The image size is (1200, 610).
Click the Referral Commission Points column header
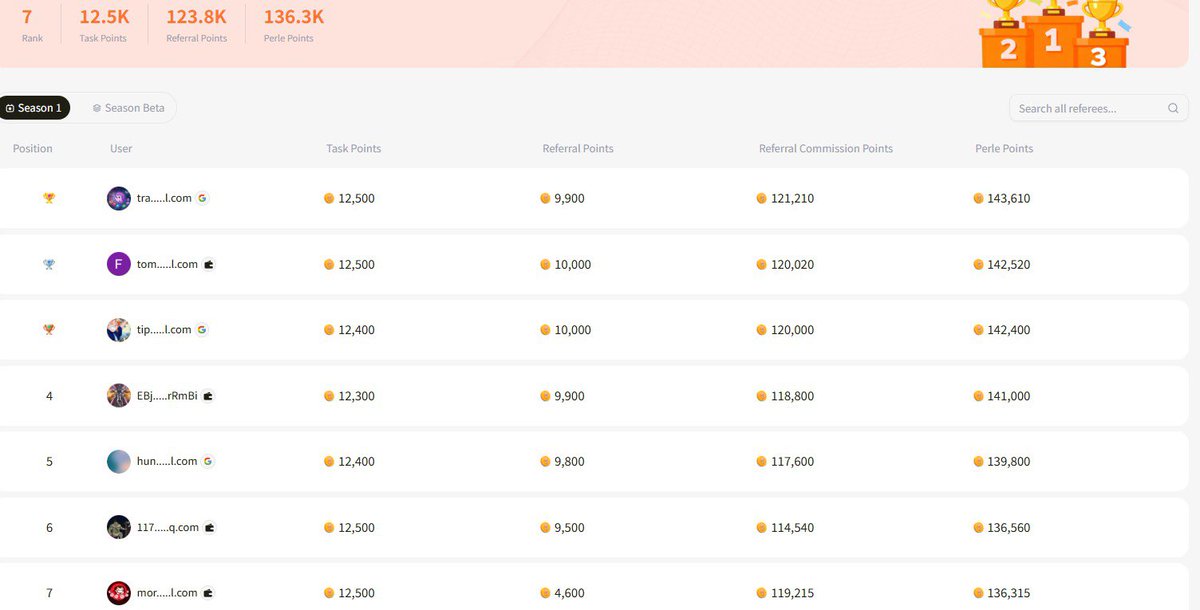pyautogui.click(x=826, y=148)
